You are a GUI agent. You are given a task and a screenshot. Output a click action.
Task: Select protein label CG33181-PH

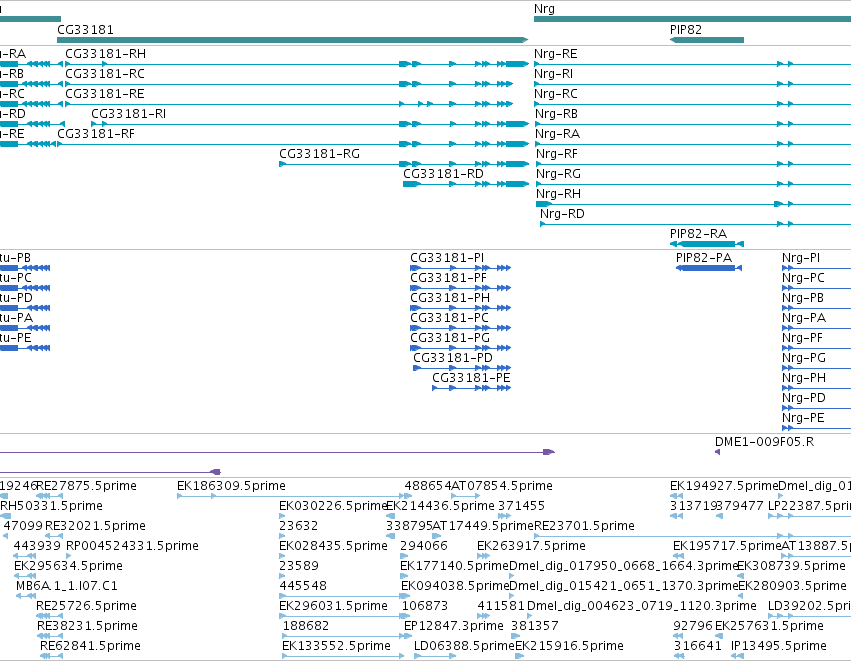(450, 298)
